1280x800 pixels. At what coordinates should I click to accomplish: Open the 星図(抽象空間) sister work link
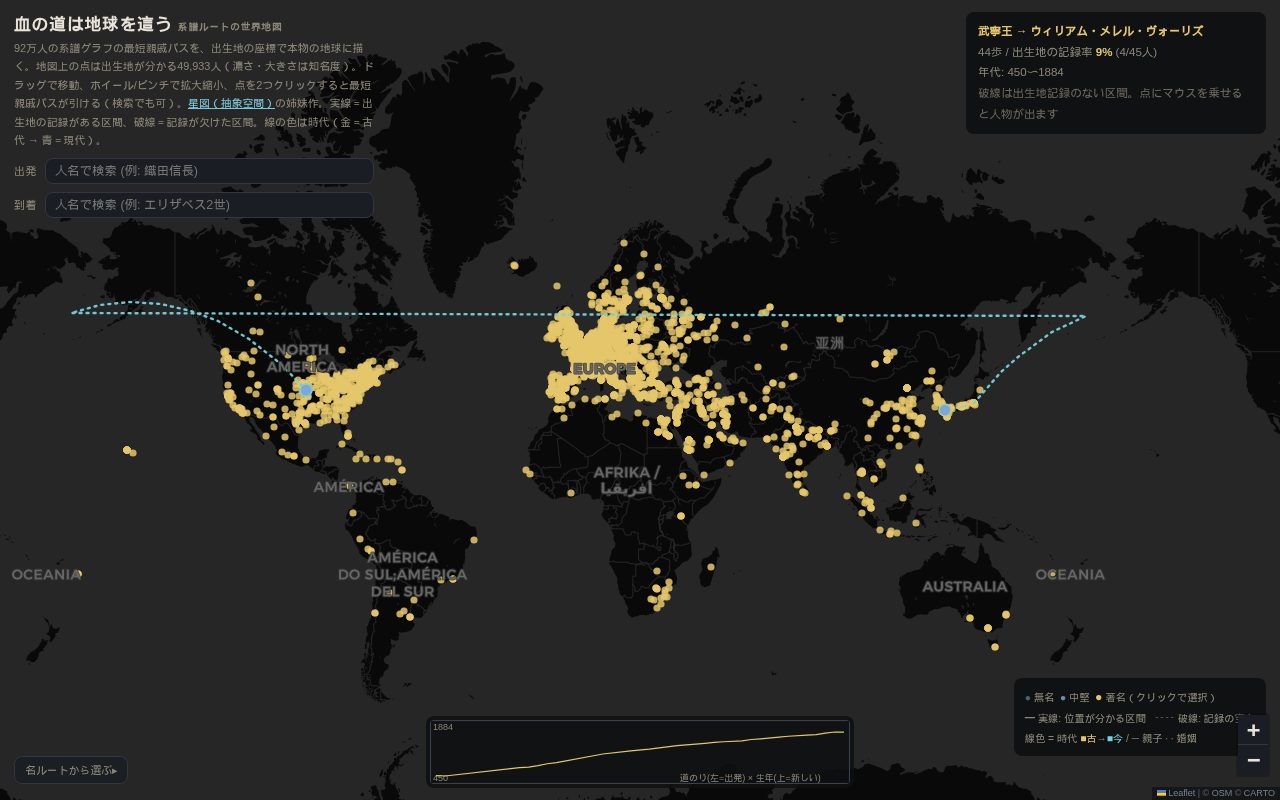pos(231,103)
